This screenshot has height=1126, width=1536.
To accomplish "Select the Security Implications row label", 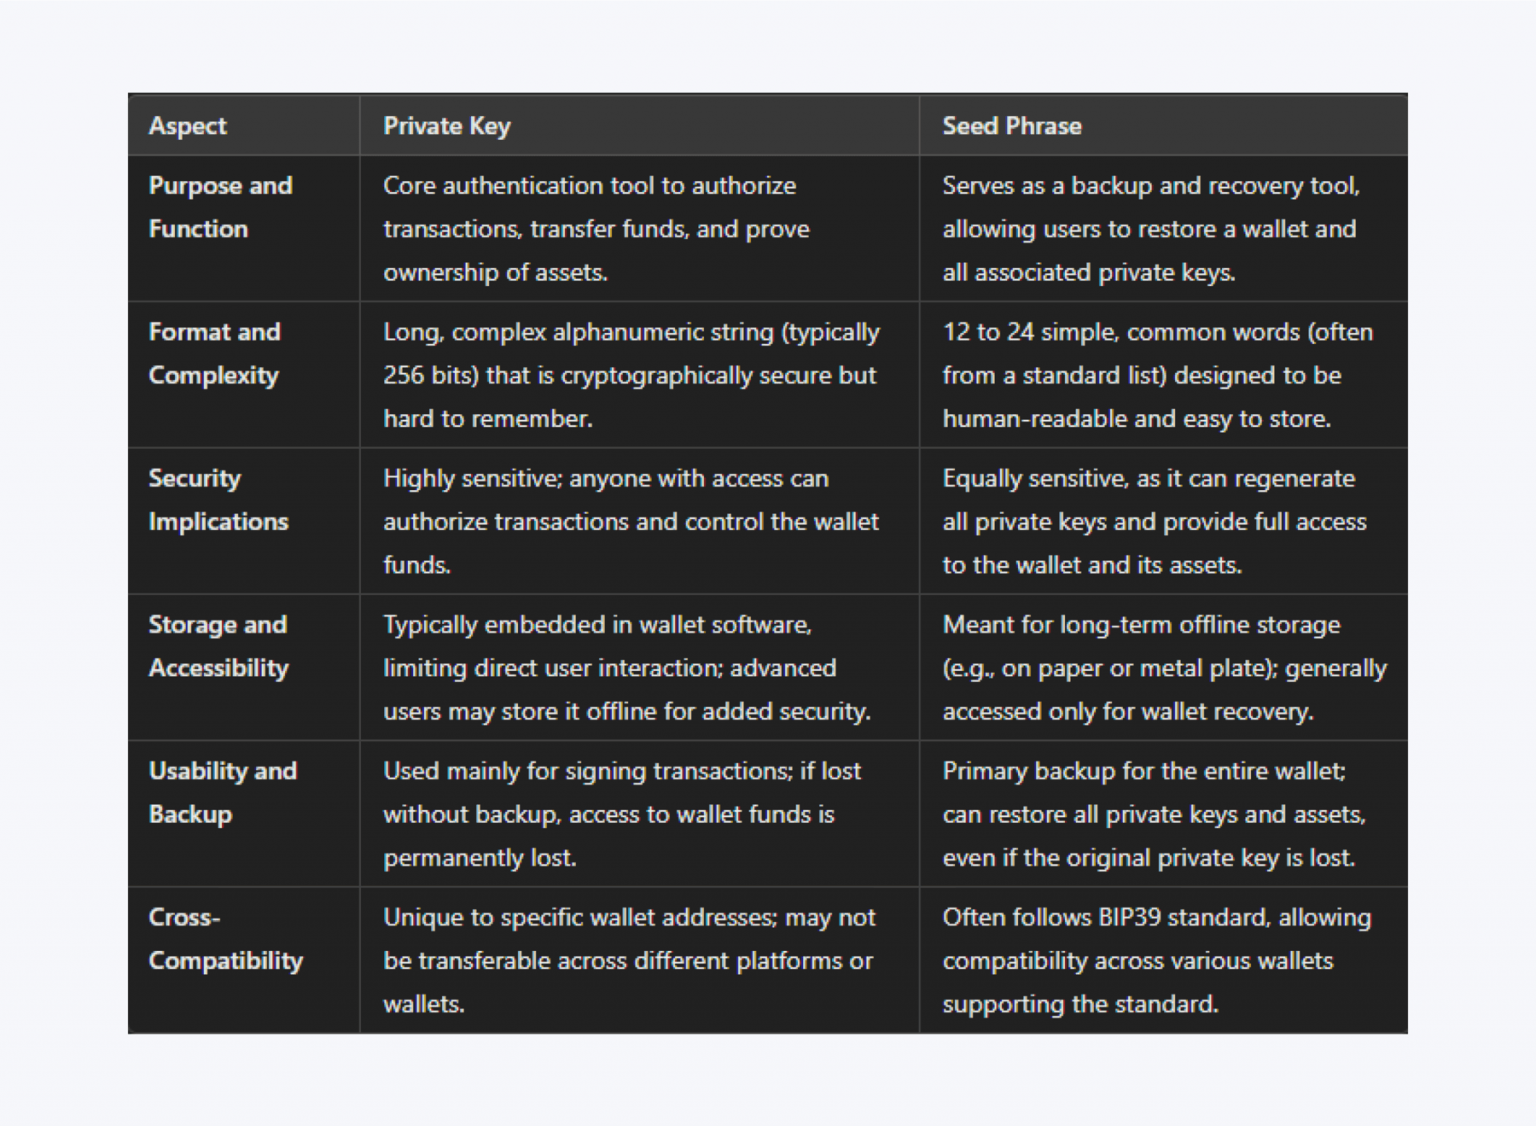I will tap(218, 500).
